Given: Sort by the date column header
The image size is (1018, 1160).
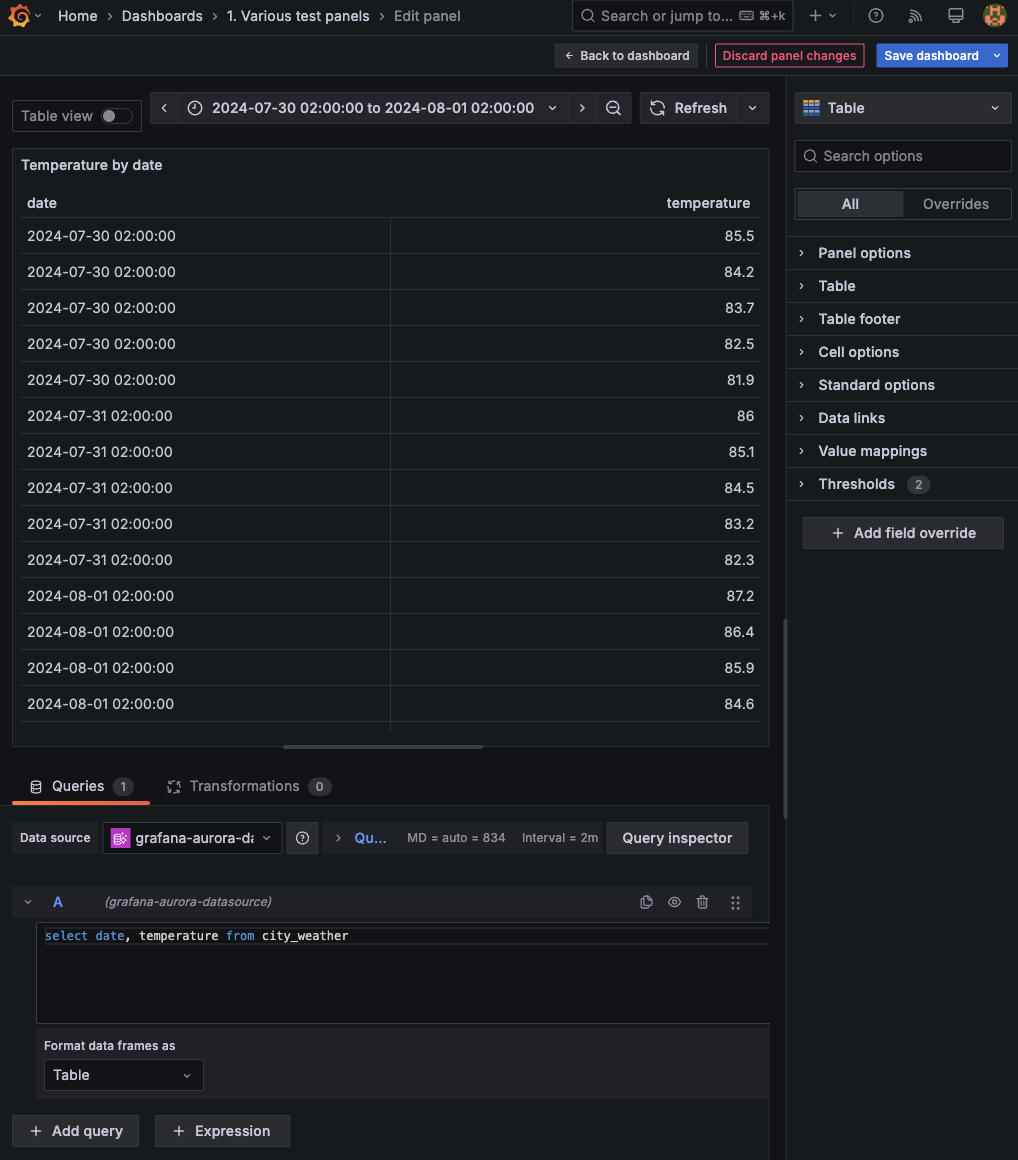Looking at the screenshot, I should [42, 203].
